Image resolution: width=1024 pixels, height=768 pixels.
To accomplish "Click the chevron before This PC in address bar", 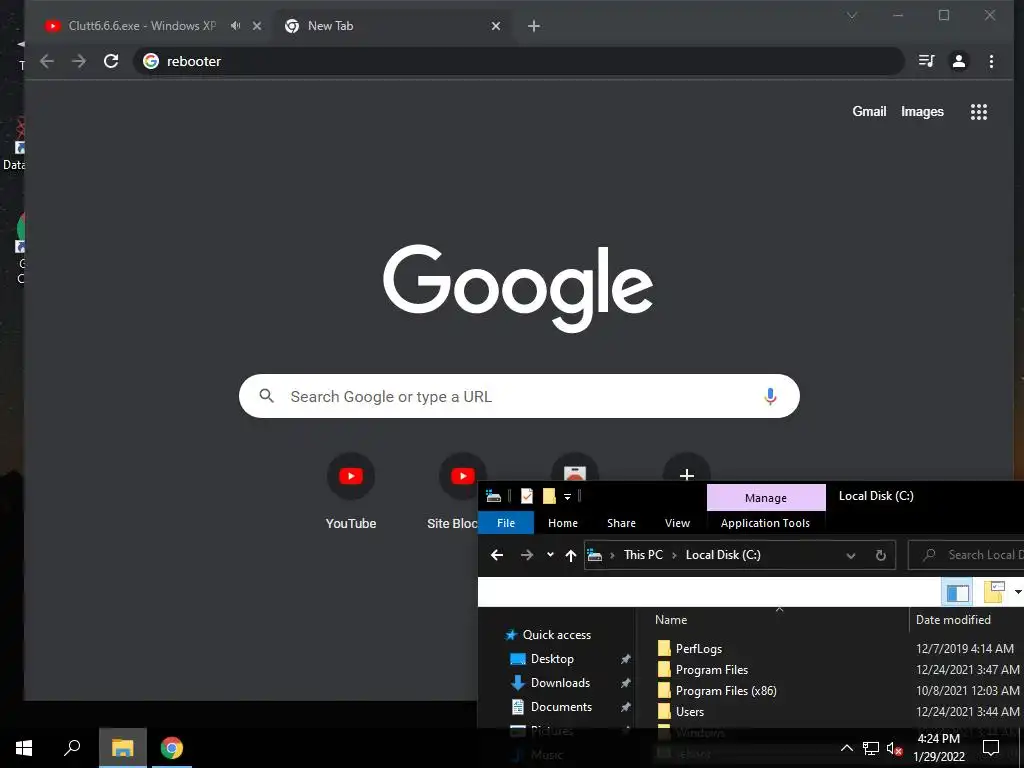I will click(612, 555).
